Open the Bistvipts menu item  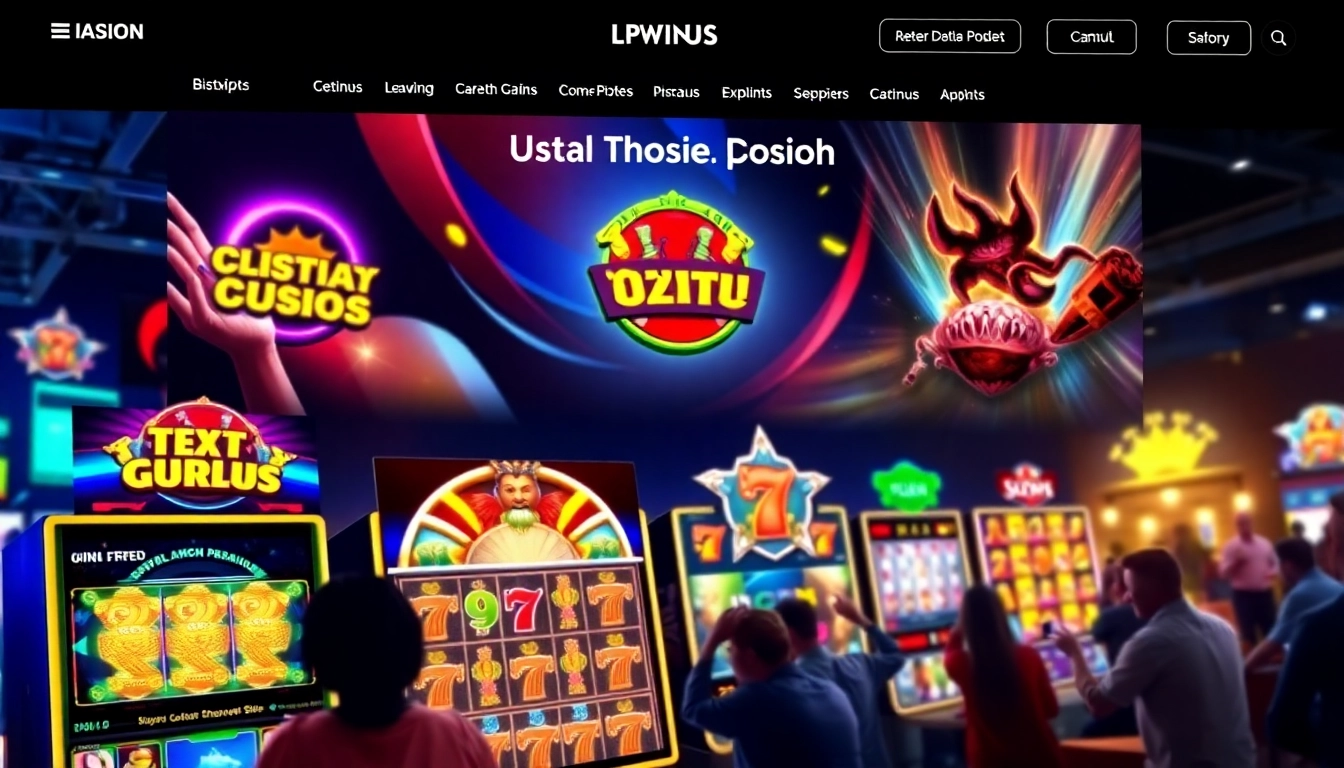tap(221, 85)
